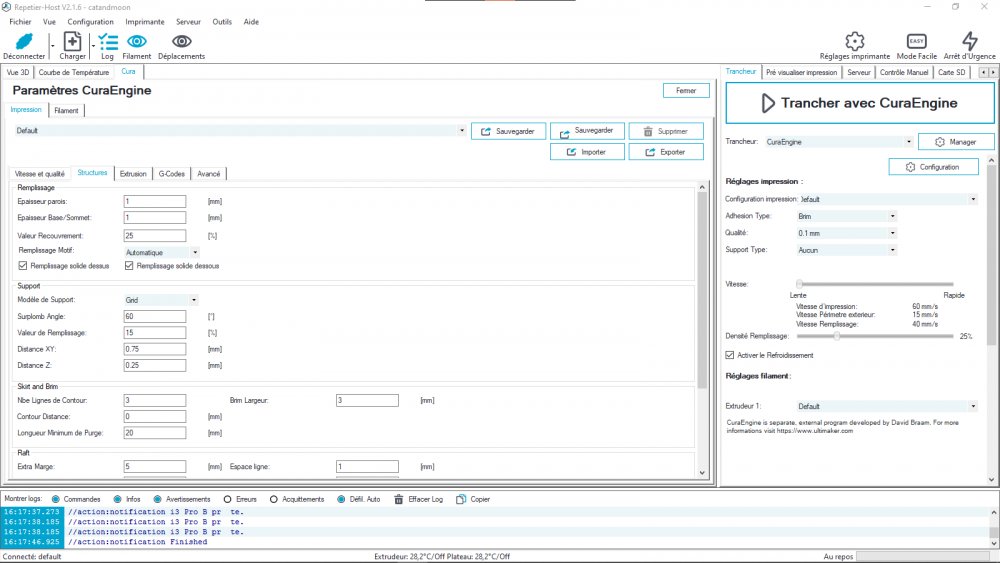This screenshot has height=563, width=1000.
Task: Toggle Déplacements eye icon
Action: tap(182, 41)
